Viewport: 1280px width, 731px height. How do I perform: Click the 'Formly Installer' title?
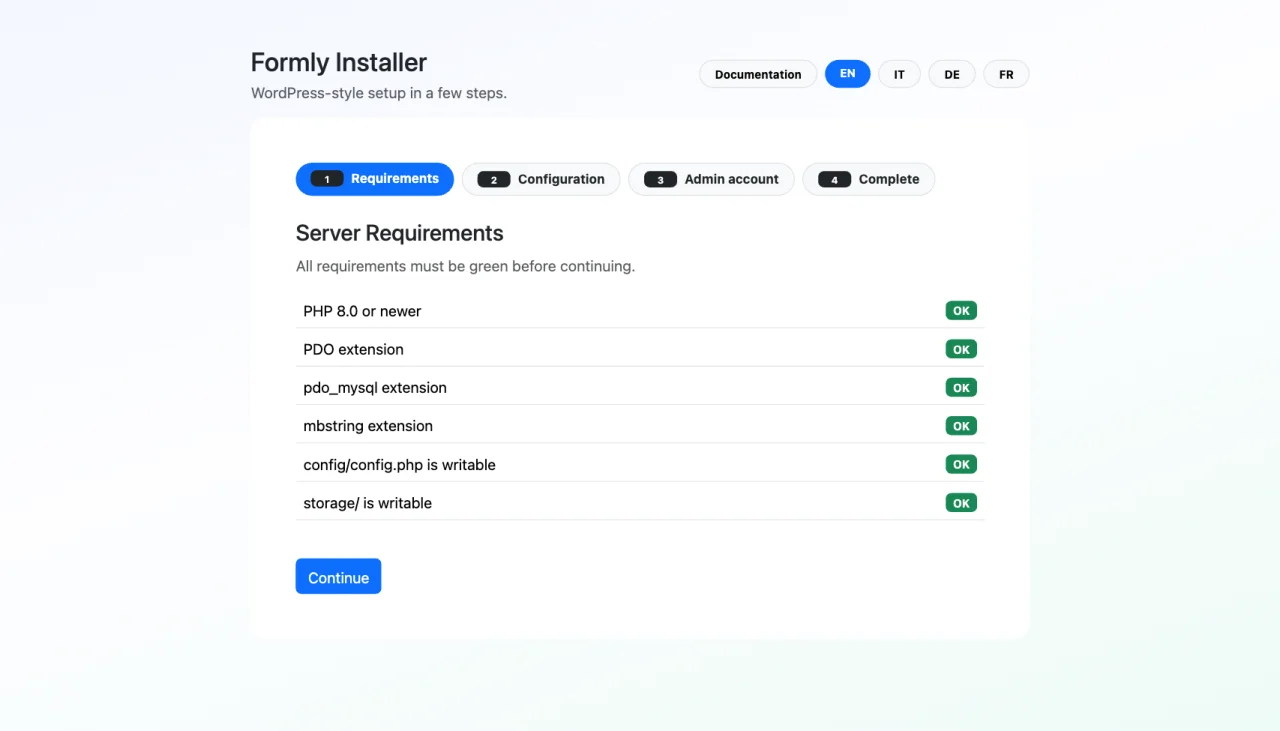[x=338, y=62]
